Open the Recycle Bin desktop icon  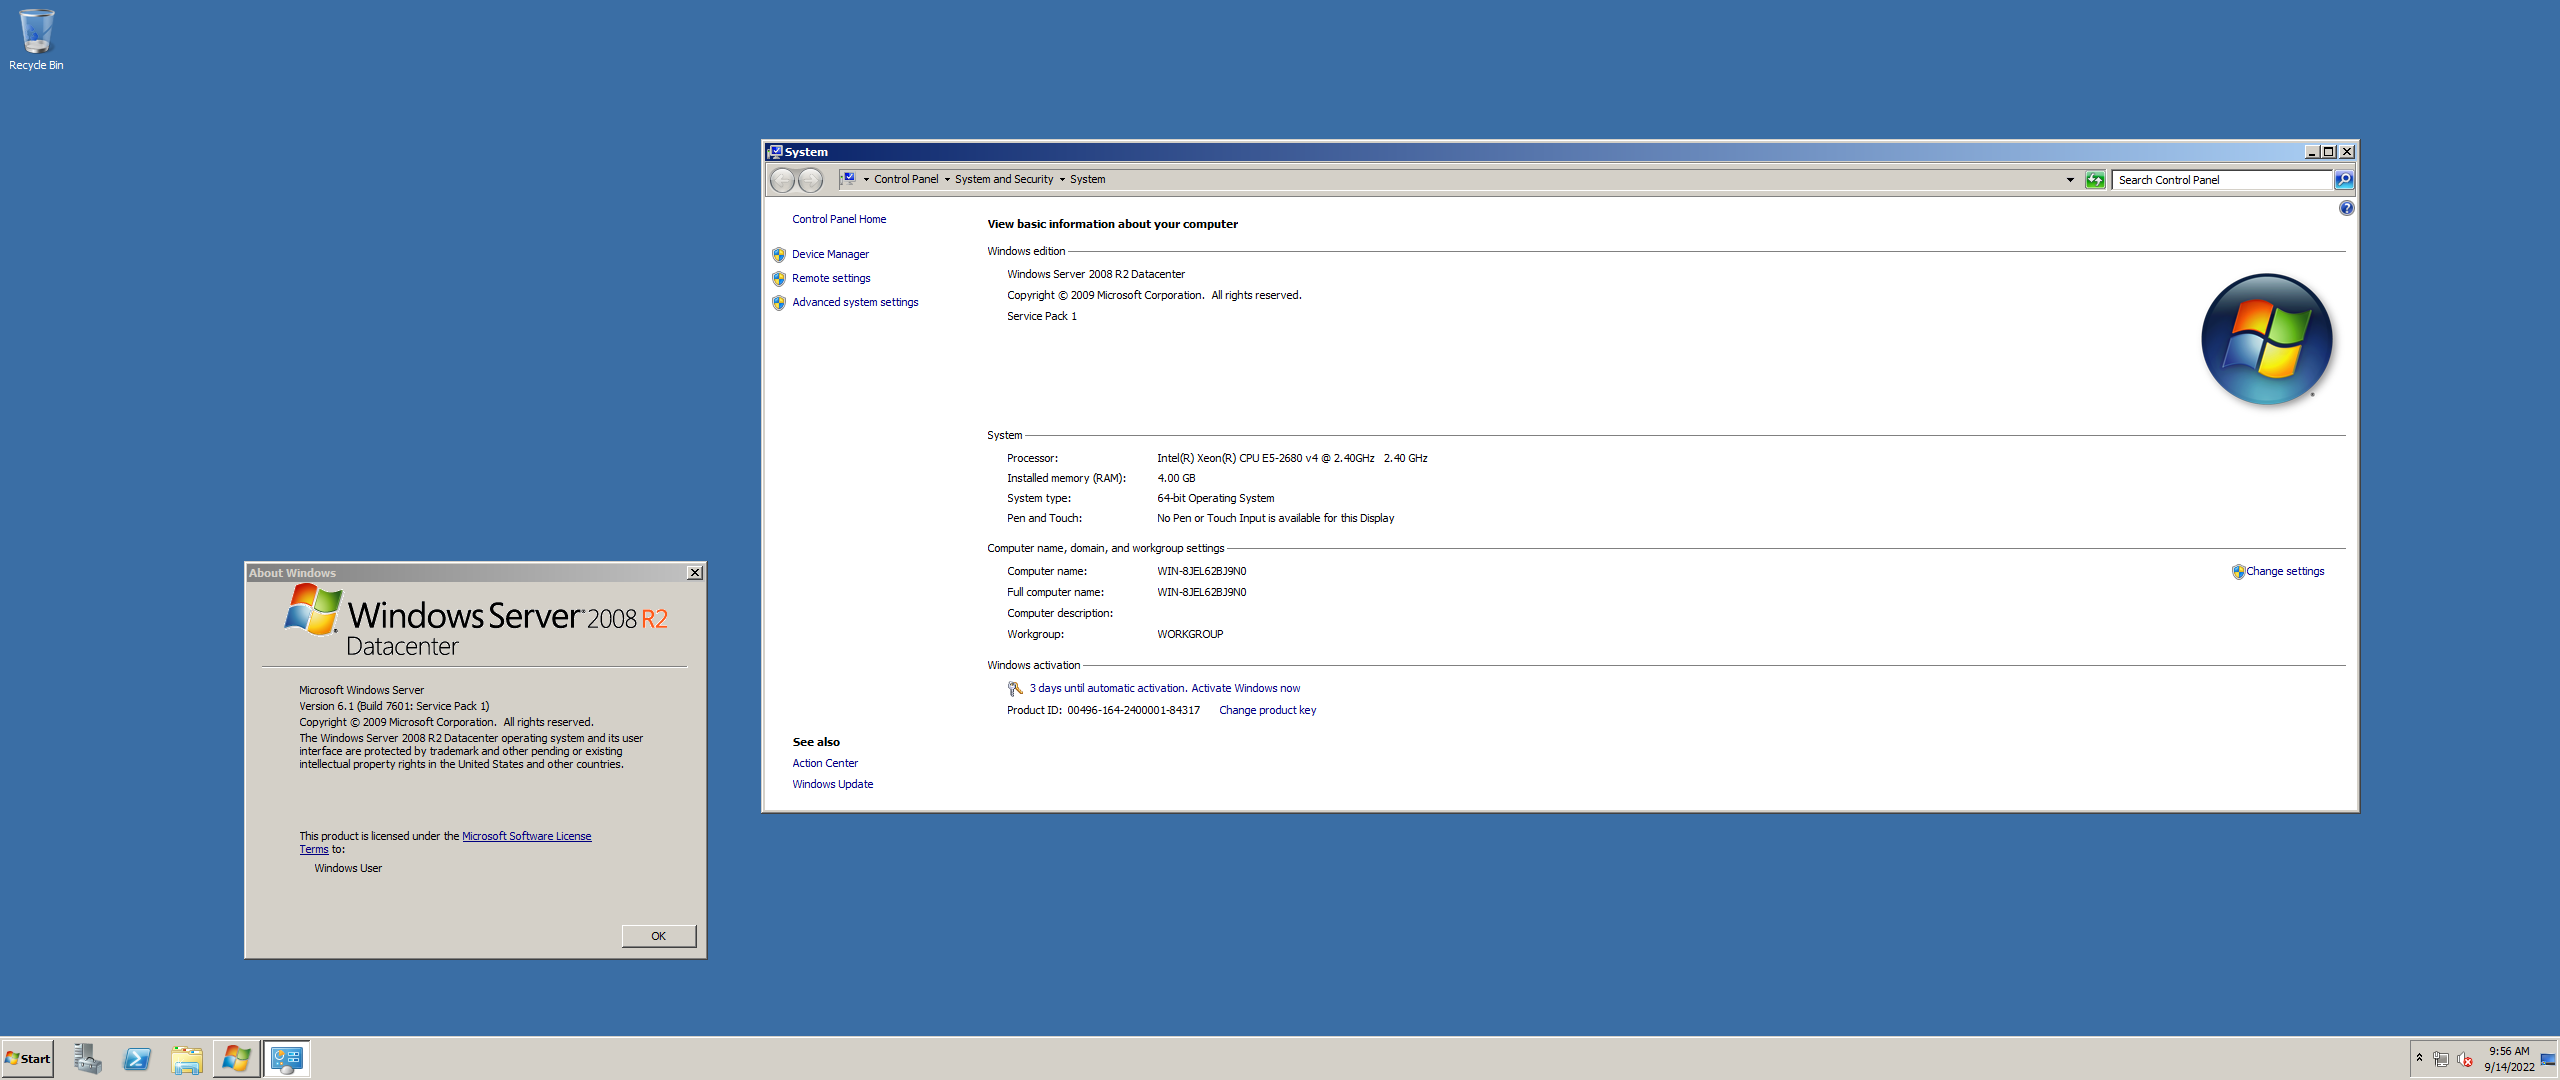coord(36,40)
